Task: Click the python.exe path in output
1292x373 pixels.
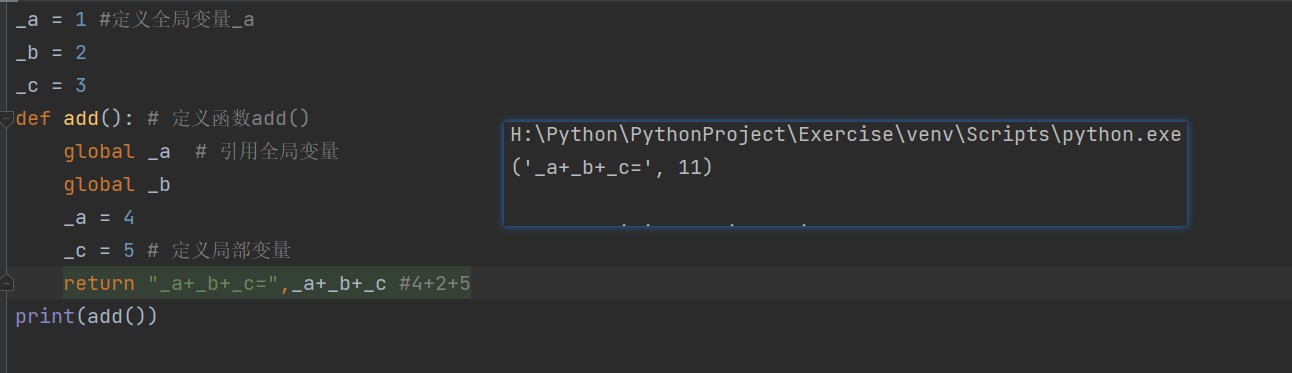Action: (x=846, y=134)
